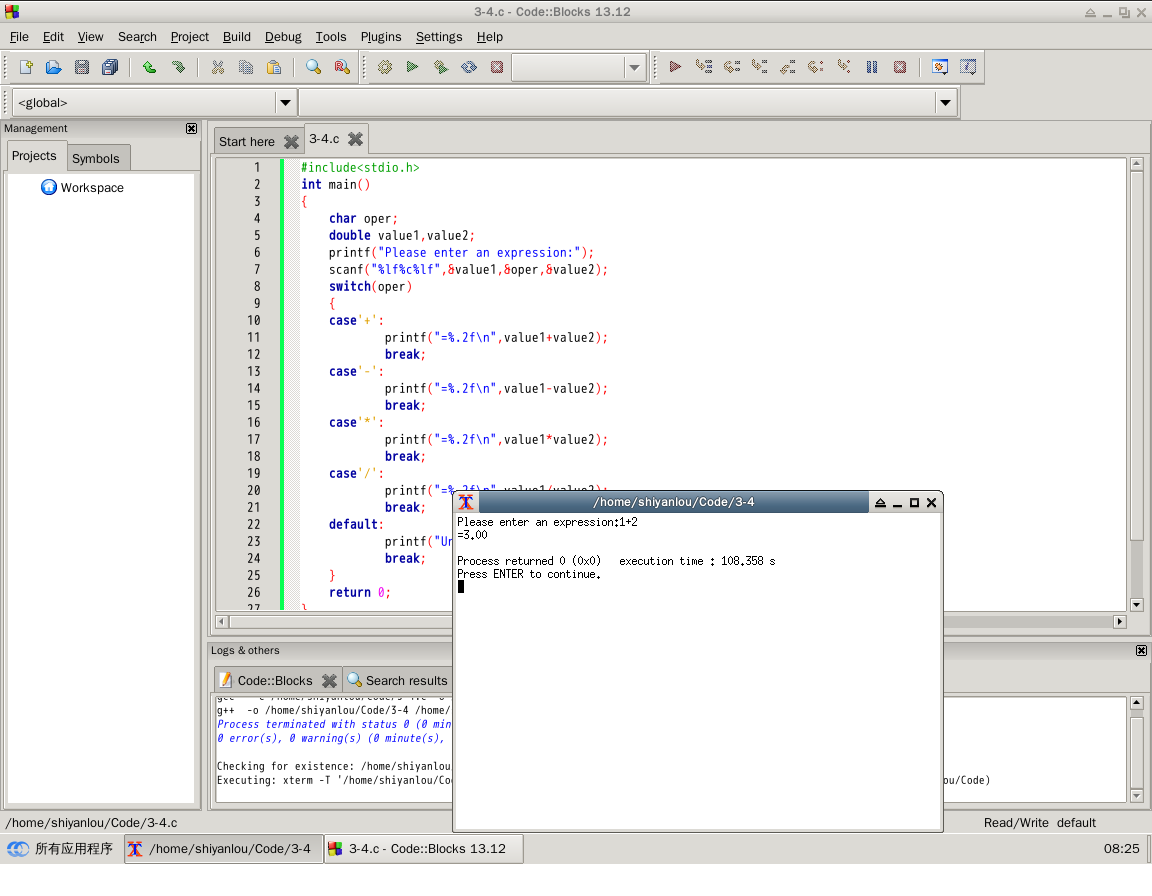Click the editor scrollbar down arrow
Viewport: 1152px width, 896px height.
(1136, 604)
